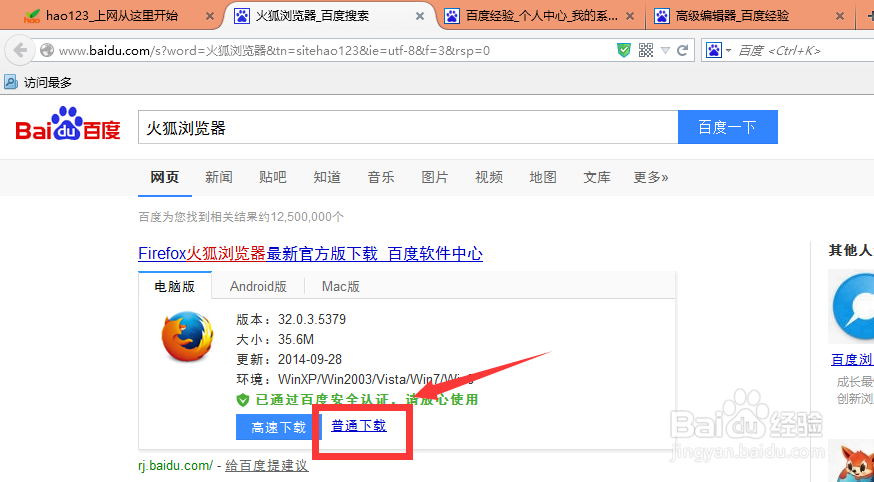Switch to the Mac版 tab

(x=341, y=286)
